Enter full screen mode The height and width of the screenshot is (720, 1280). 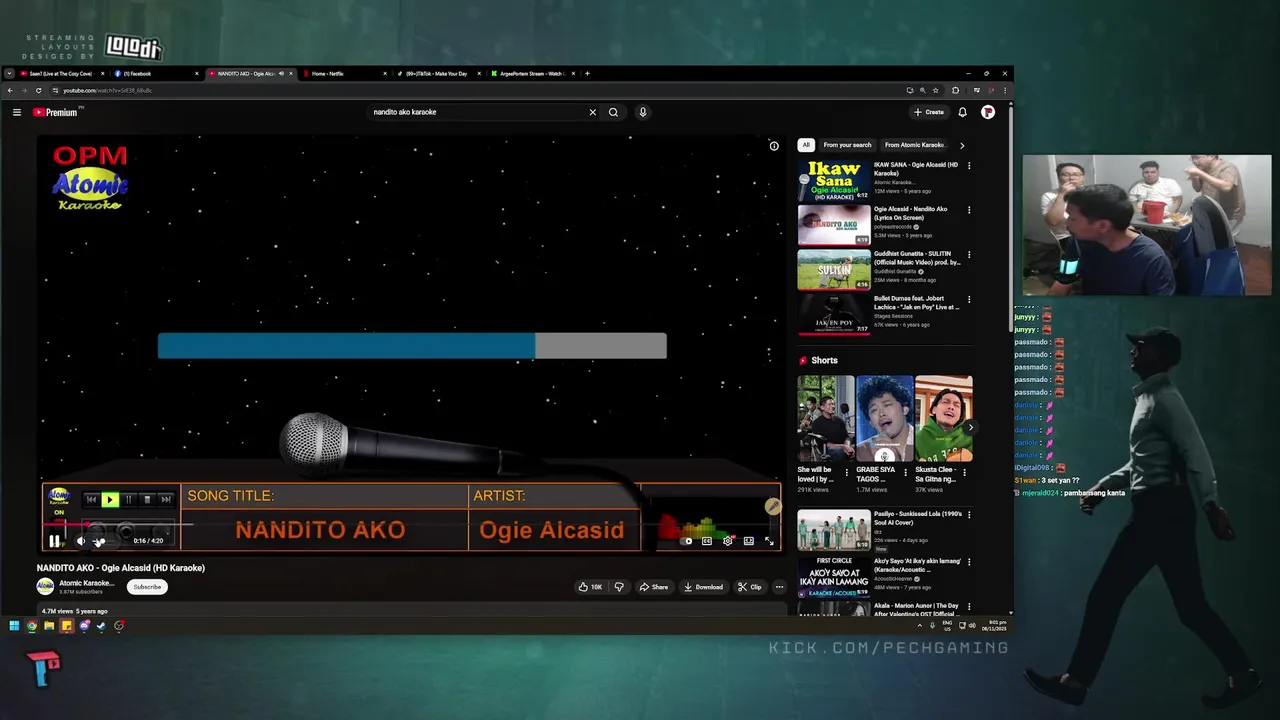pyautogui.click(x=769, y=541)
